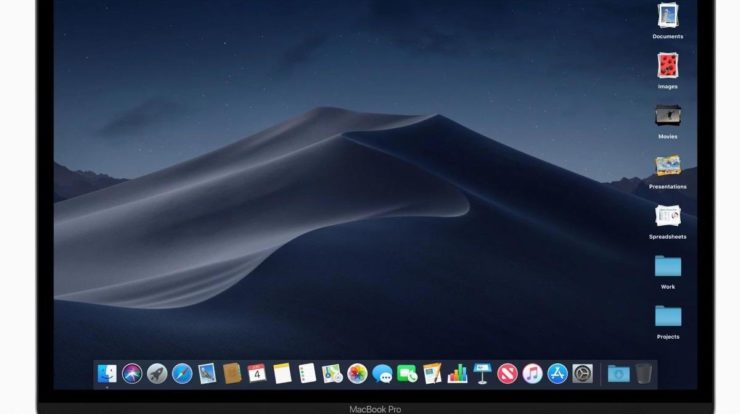Image resolution: width=740 pixels, height=414 pixels.
Task: Expand the Documents stack on desktop
Action: tap(668, 16)
